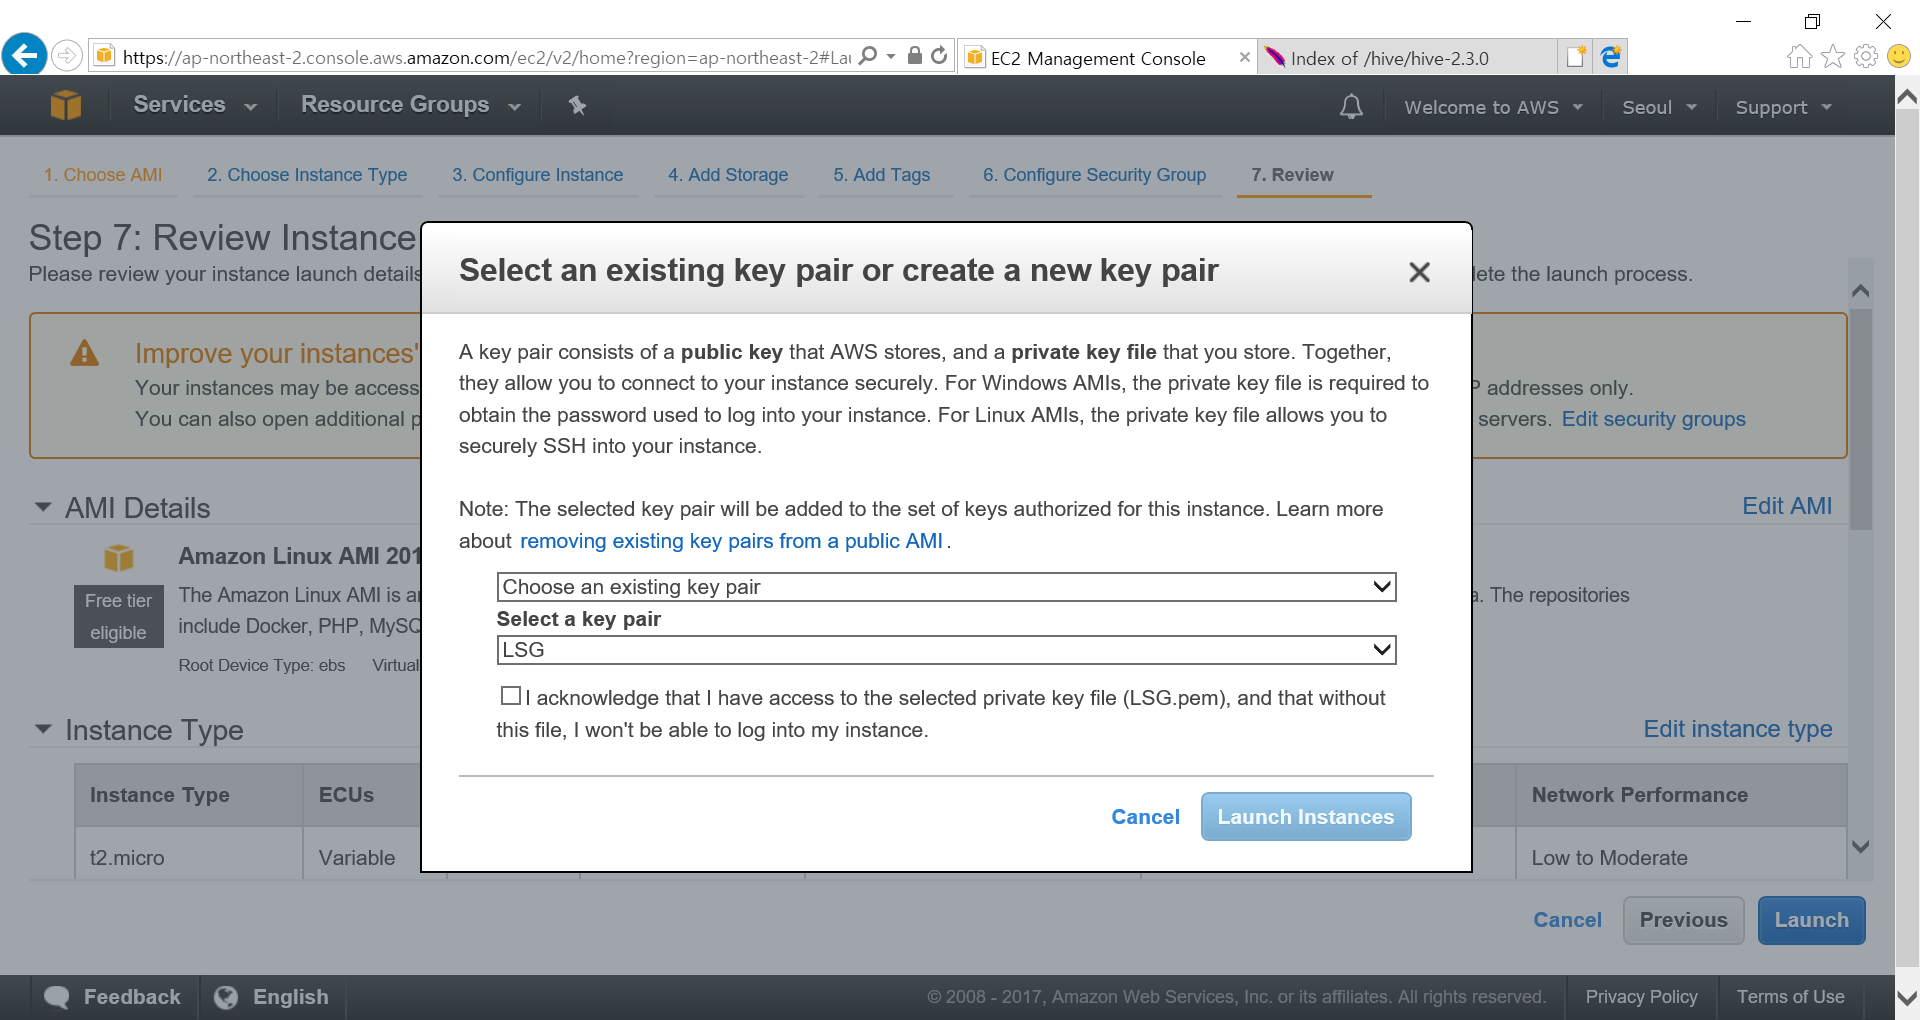Click English language selector in footer
The image size is (1920, 1020).
coord(272,997)
